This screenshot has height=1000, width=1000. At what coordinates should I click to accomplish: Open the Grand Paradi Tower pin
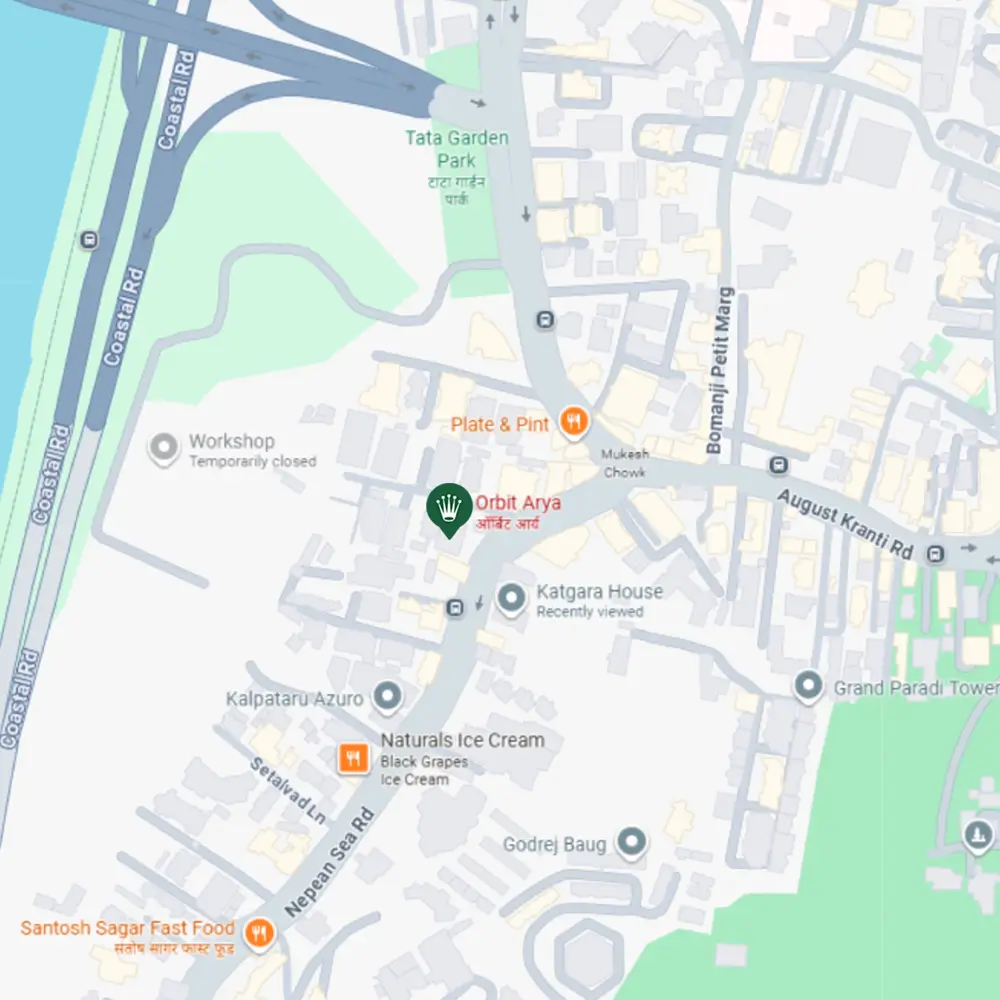pyautogui.click(x=809, y=687)
